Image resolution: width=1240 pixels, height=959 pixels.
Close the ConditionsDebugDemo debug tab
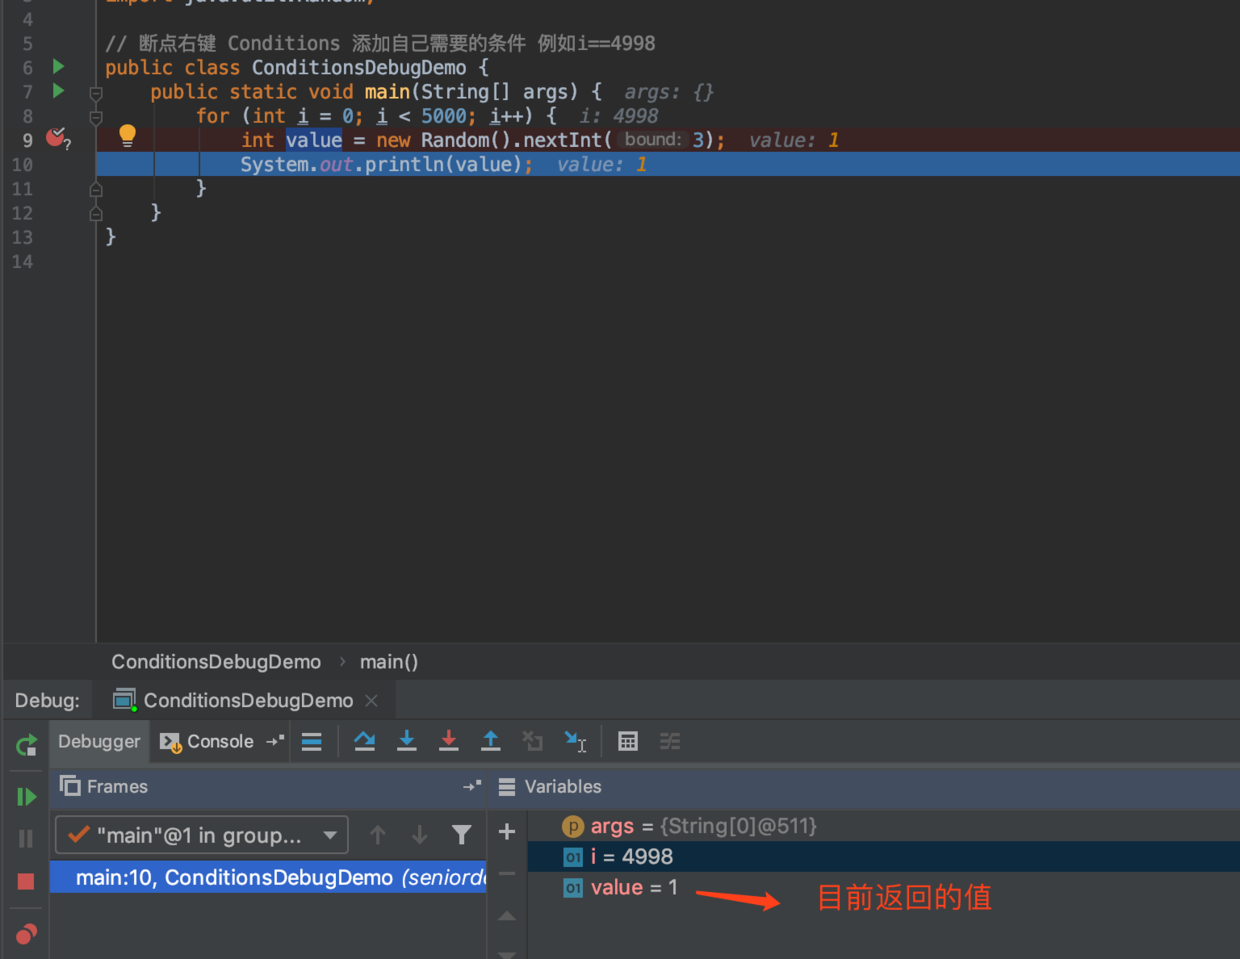(x=372, y=701)
